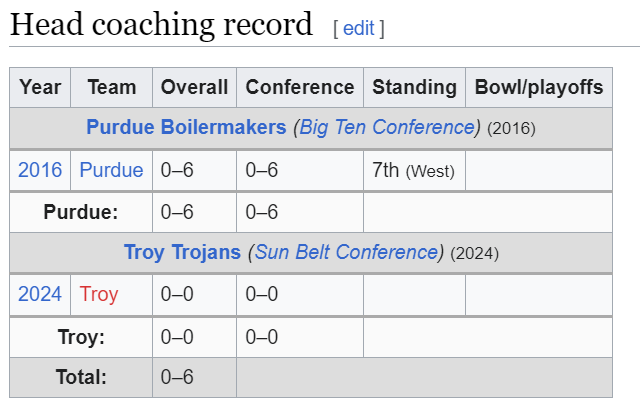Click the Standing column header
Viewport: 640px width, 404px height.
(x=414, y=87)
